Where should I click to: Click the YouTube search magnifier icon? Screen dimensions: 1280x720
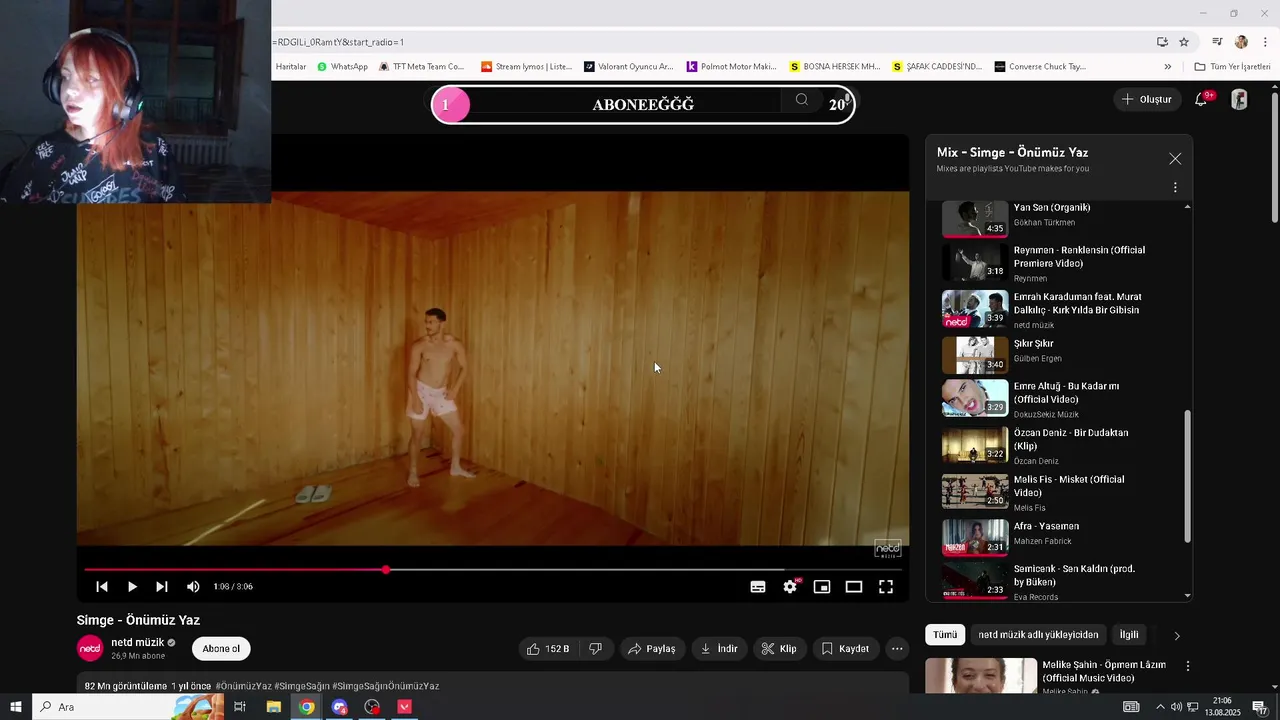pyautogui.click(x=801, y=100)
